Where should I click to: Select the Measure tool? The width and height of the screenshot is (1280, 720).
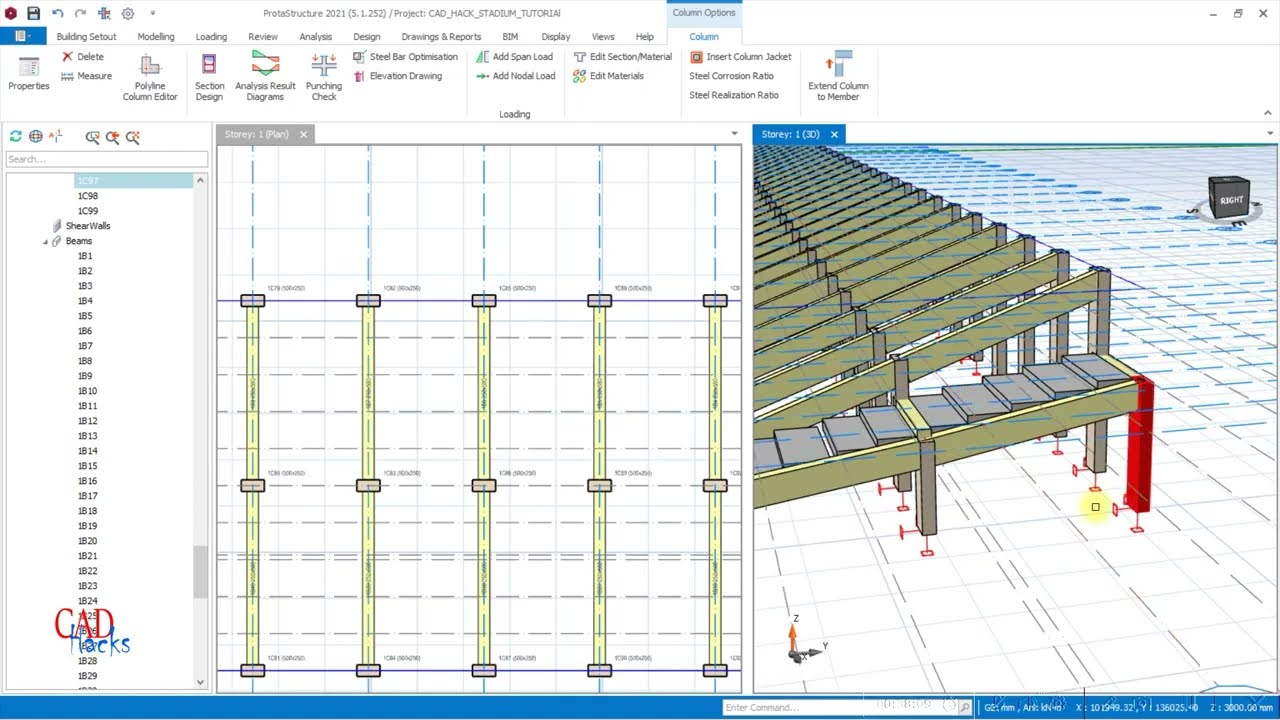87,76
